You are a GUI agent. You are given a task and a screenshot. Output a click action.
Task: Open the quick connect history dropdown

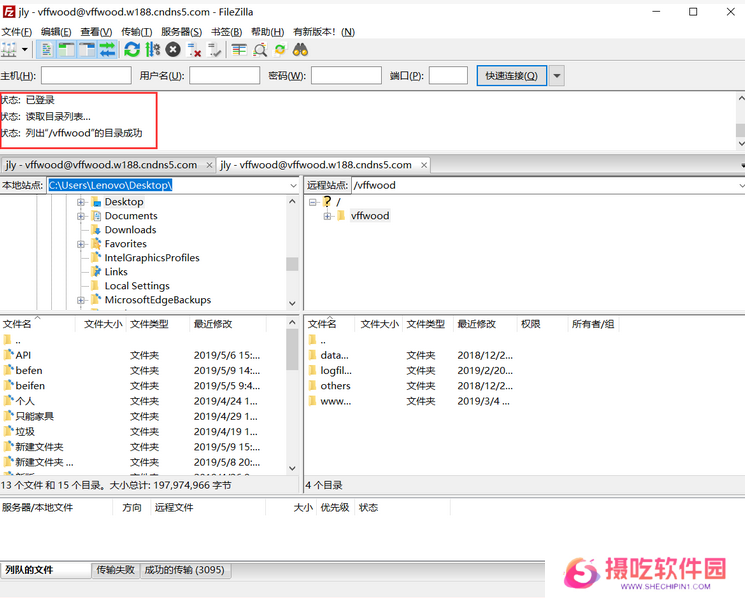[x=557, y=76]
